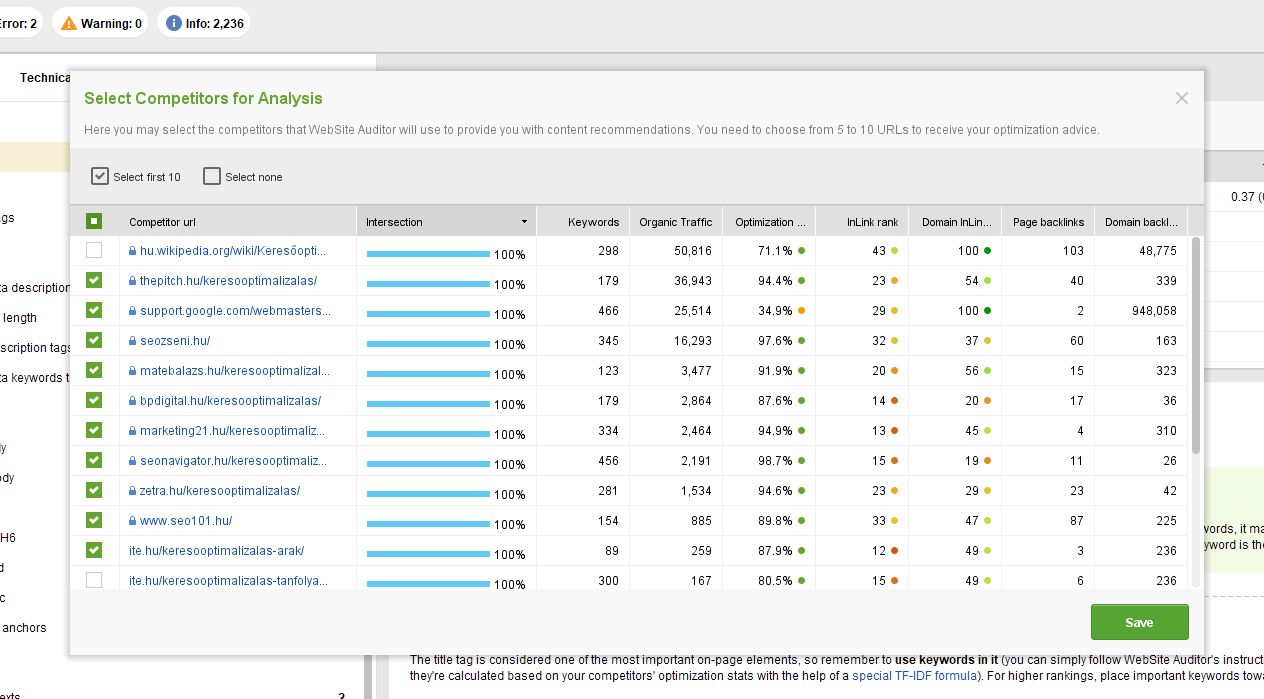Screen dimensions: 1264x699
Task: Click the lock icon beside thepitch.hu
Action: (132, 281)
